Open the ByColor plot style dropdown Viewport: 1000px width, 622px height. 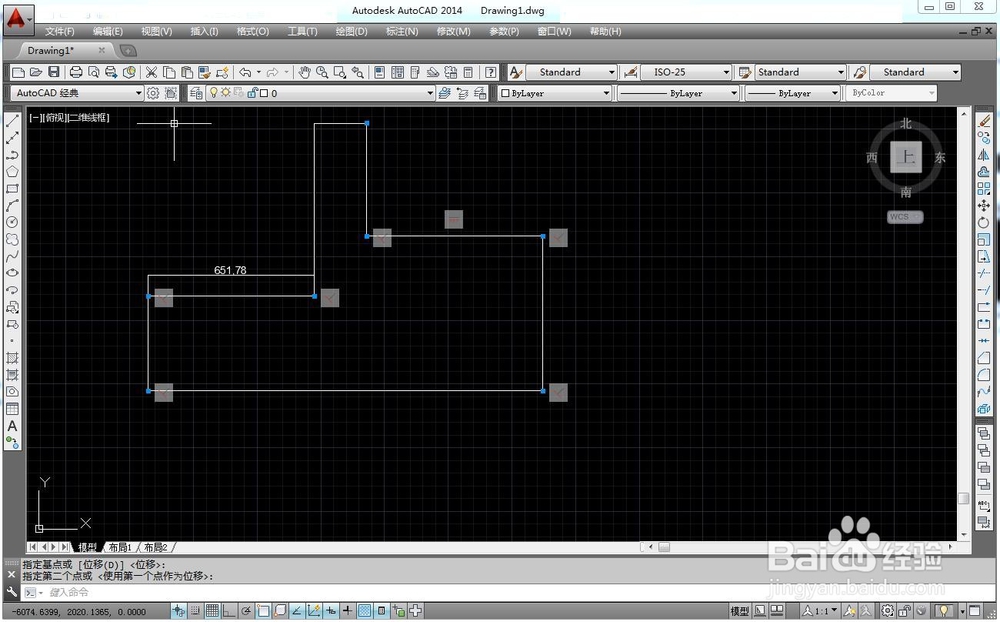[891, 93]
